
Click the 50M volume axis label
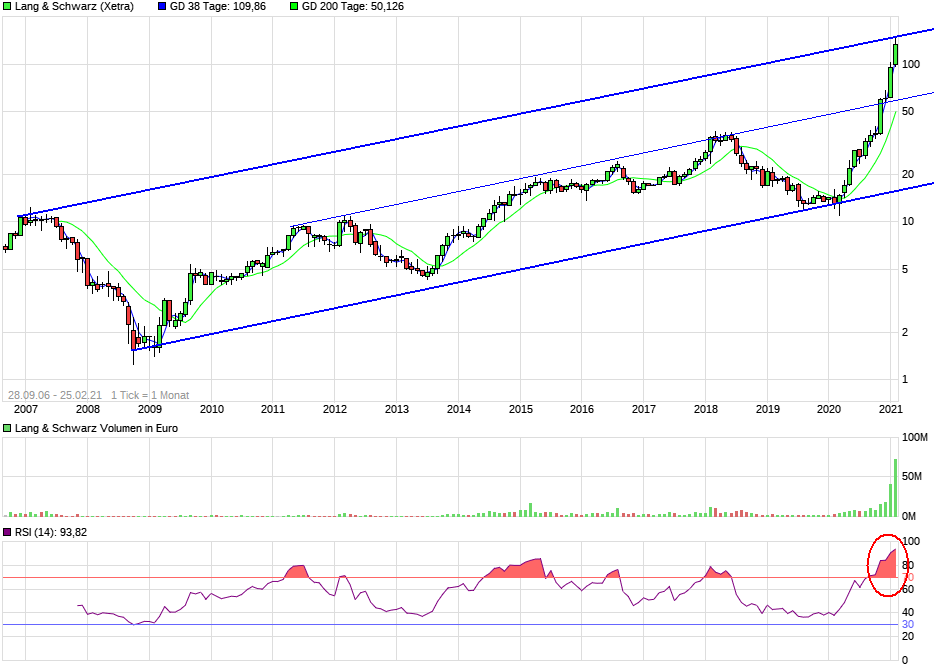pyautogui.click(x=911, y=477)
